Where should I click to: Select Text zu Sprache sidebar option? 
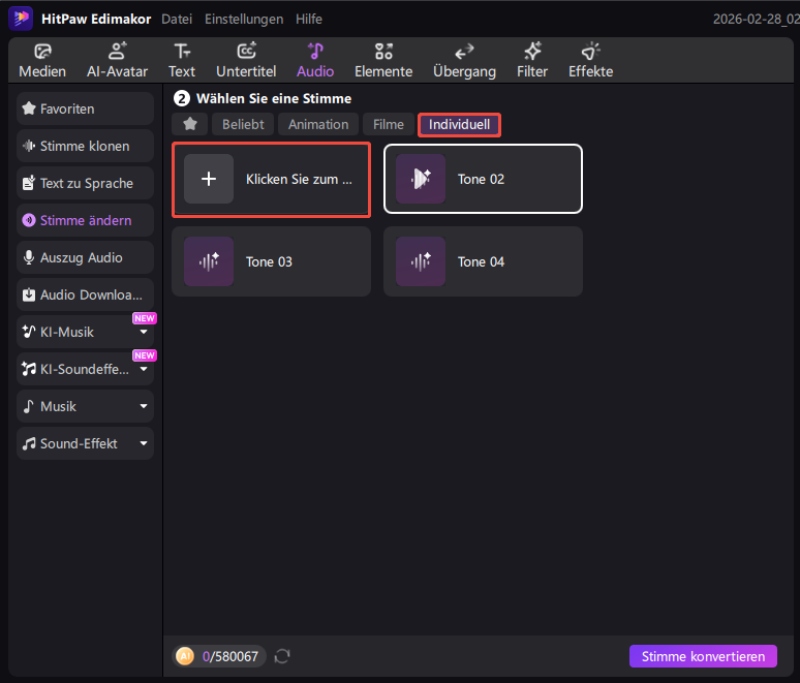(x=85, y=184)
